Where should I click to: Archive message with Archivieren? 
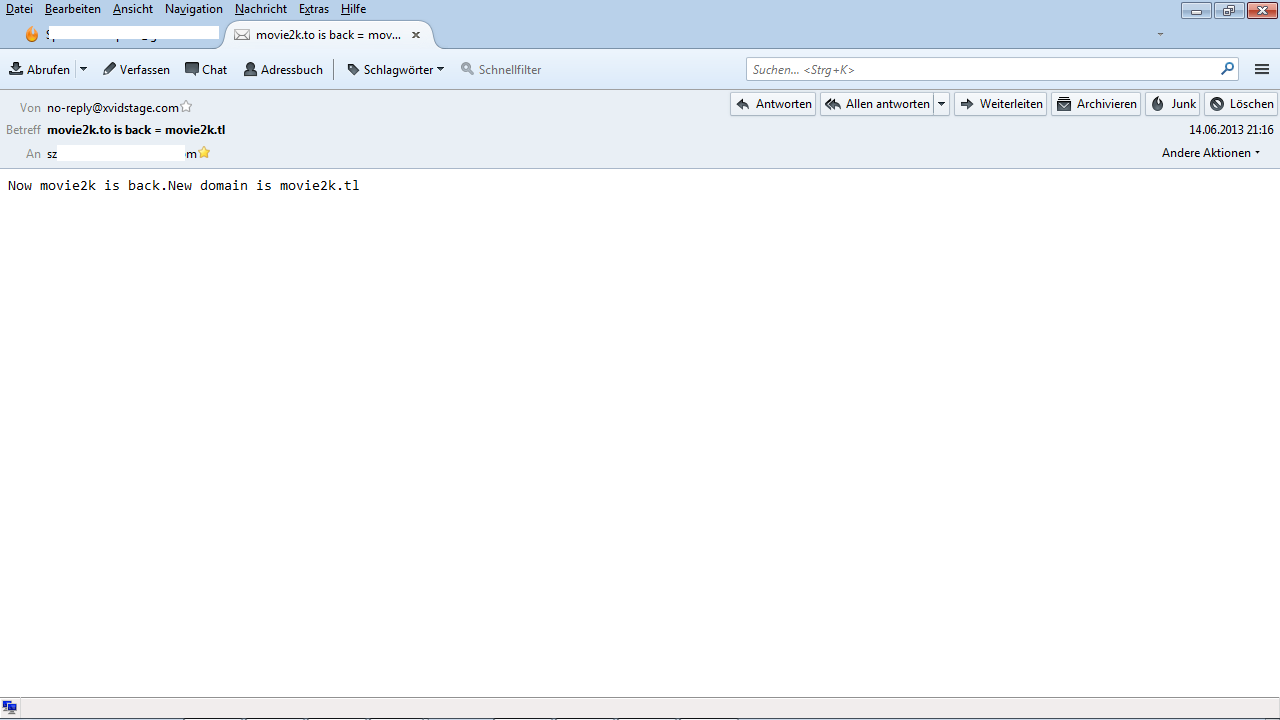point(1096,104)
